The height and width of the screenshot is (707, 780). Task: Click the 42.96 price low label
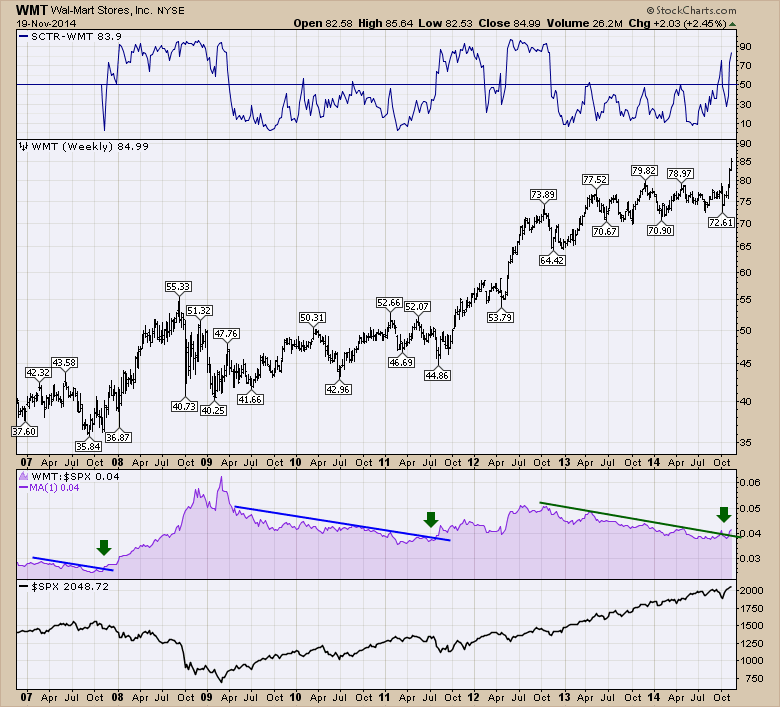point(338,390)
